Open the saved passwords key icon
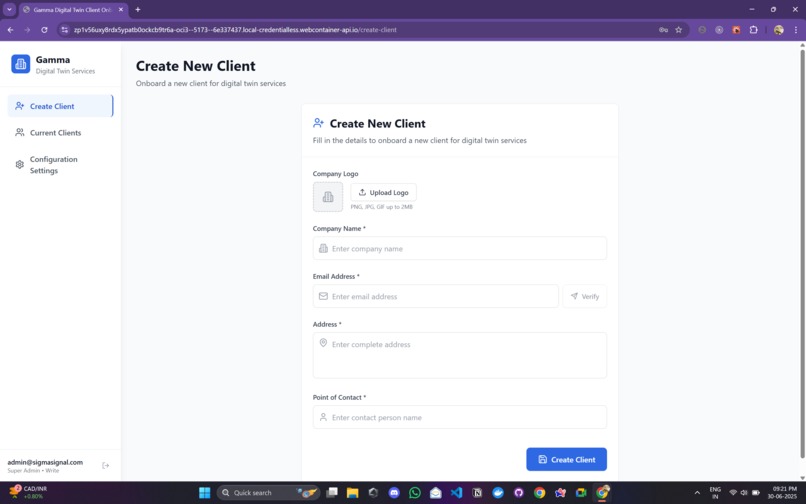 pyautogui.click(x=663, y=30)
